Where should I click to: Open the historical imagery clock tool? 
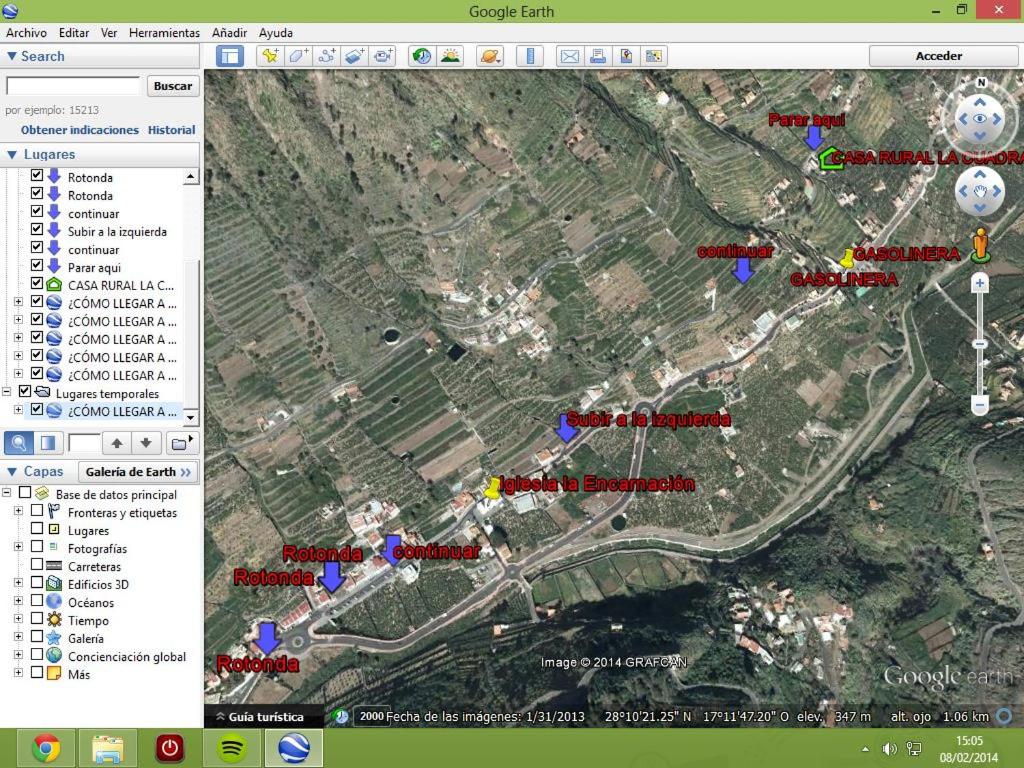pyautogui.click(x=421, y=56)
